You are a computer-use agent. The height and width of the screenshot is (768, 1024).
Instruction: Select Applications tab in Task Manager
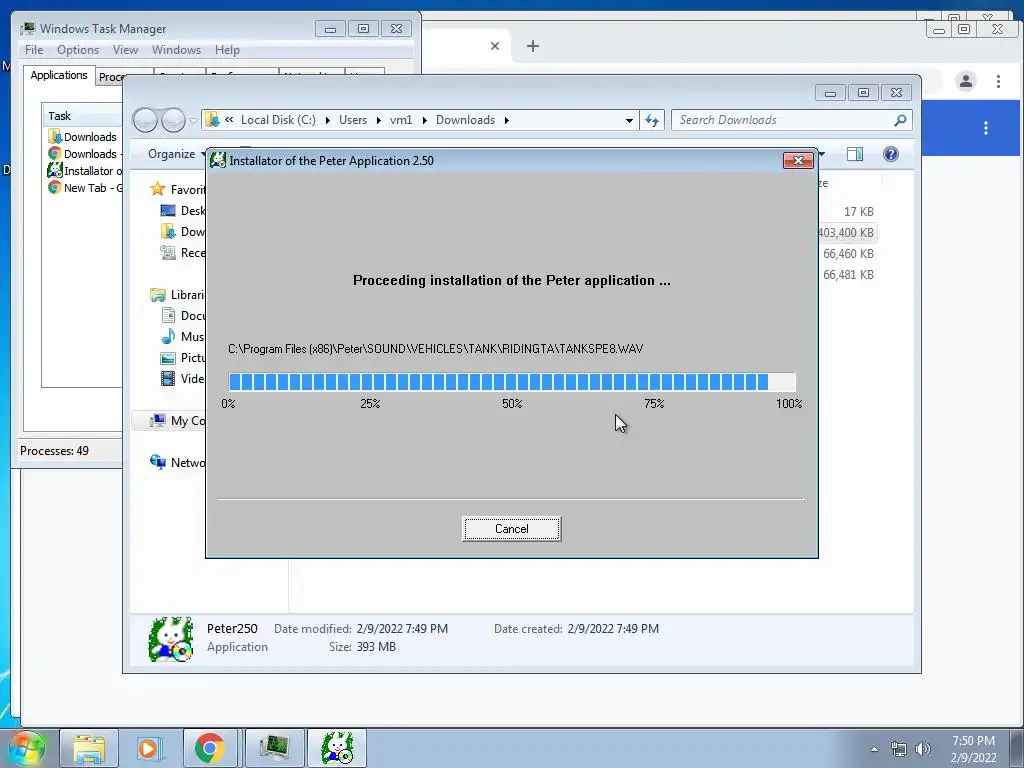pyautogui.click(x=59, y=75)
